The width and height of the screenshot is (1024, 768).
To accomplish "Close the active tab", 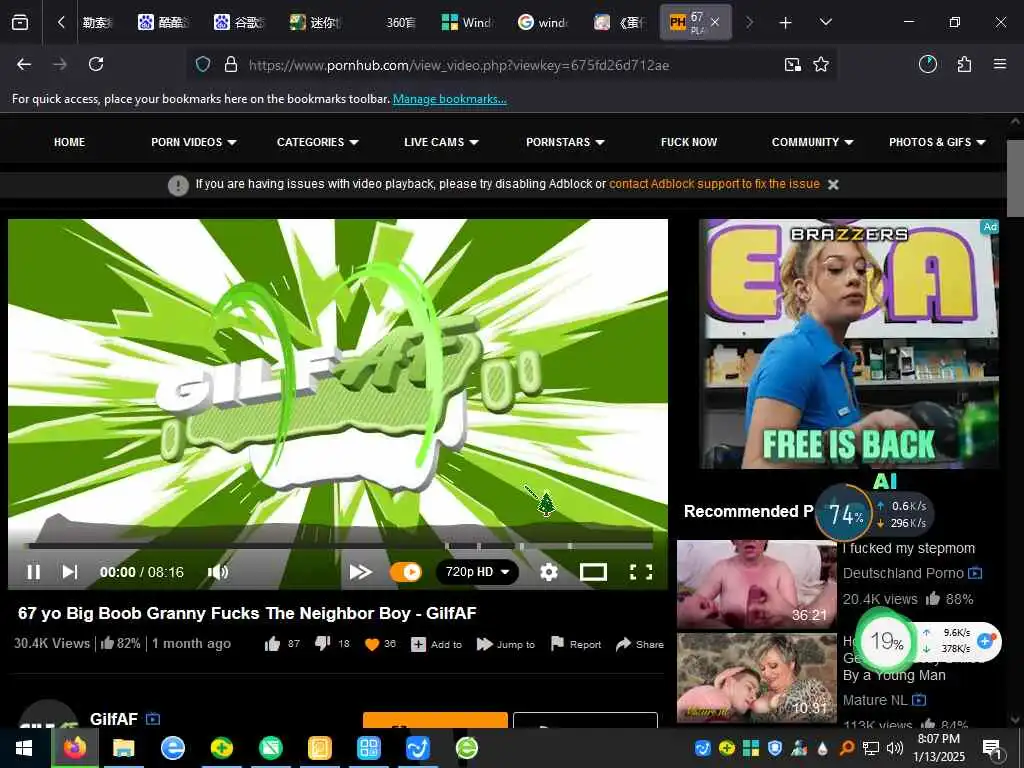I will pos(715,22).
